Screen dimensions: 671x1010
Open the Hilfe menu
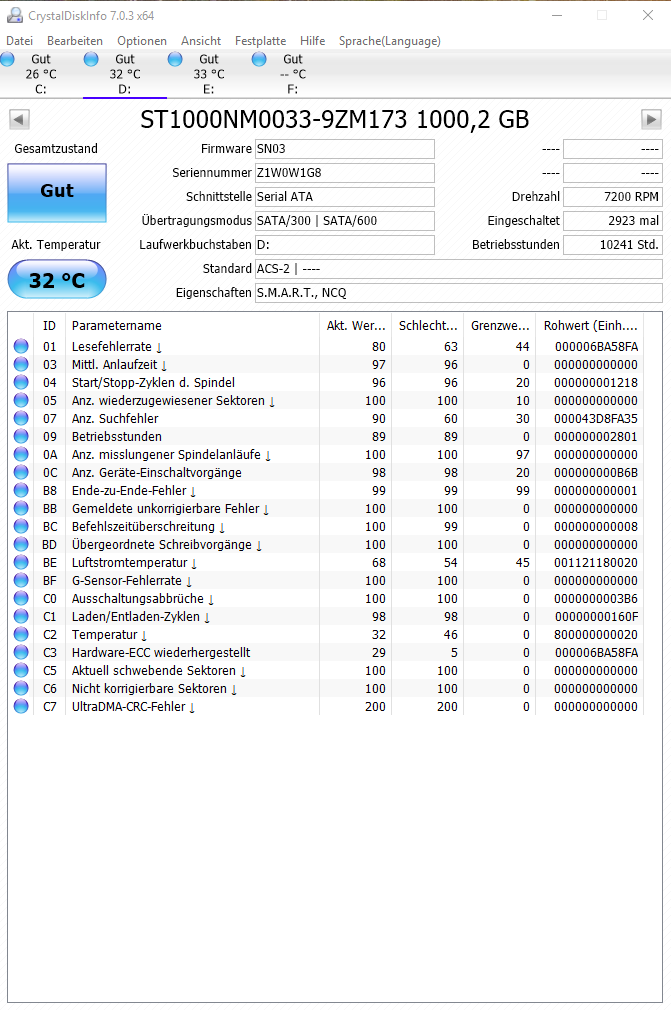(312, 41)
